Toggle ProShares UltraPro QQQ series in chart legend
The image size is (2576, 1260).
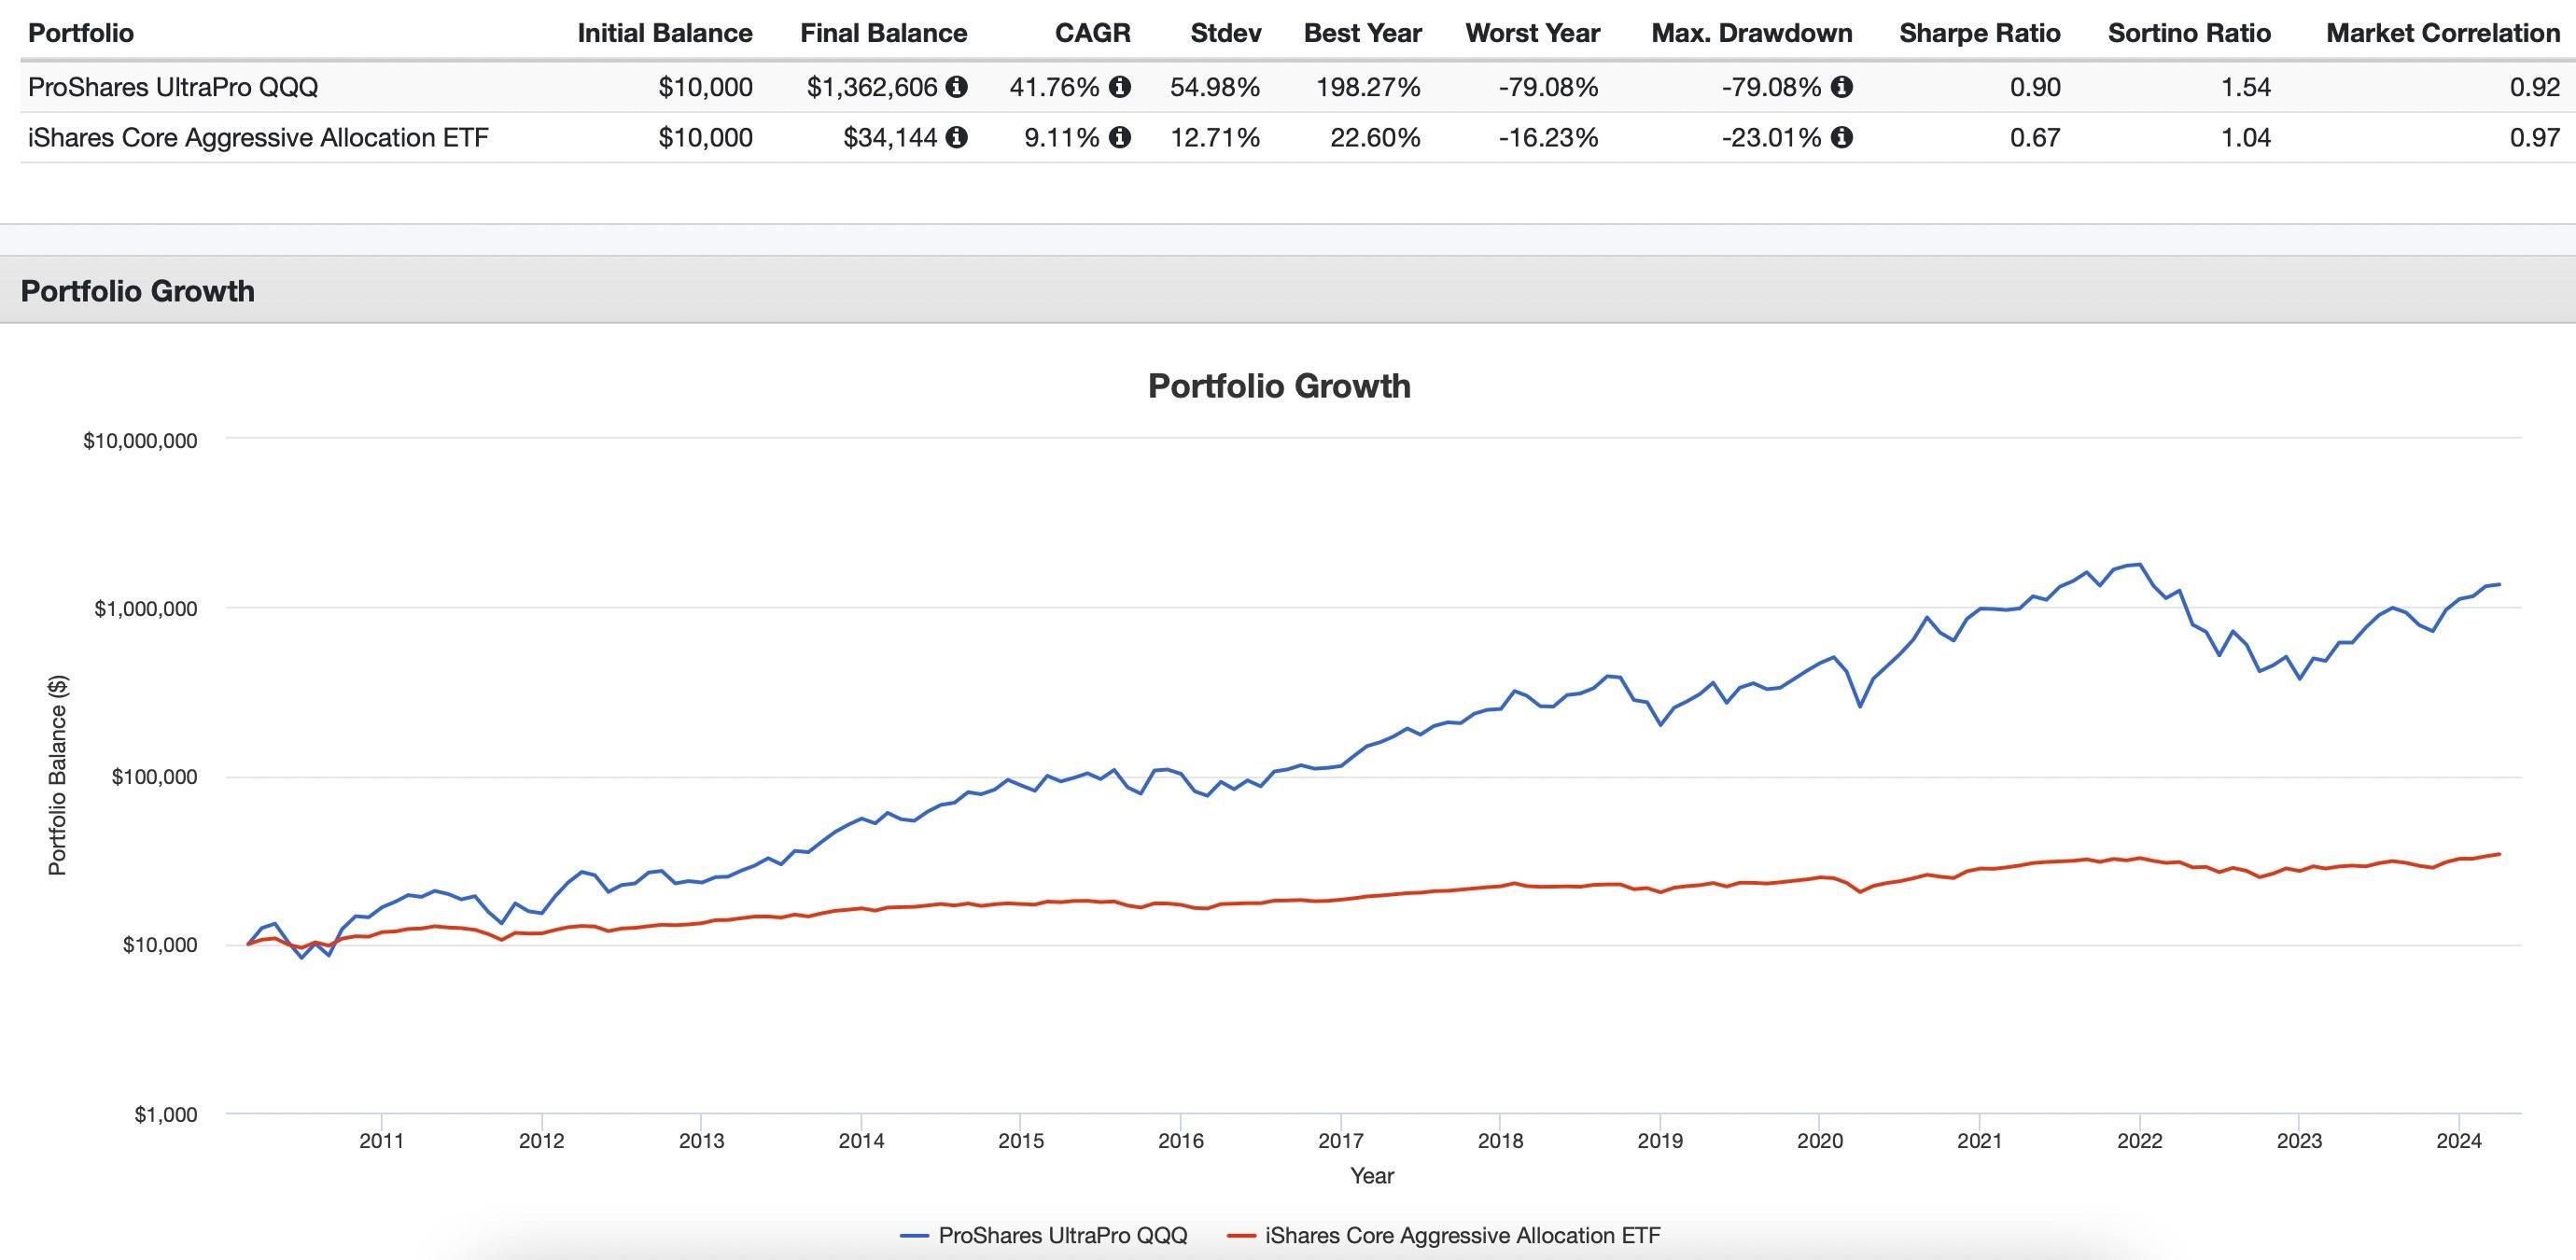point(1062,1235)
